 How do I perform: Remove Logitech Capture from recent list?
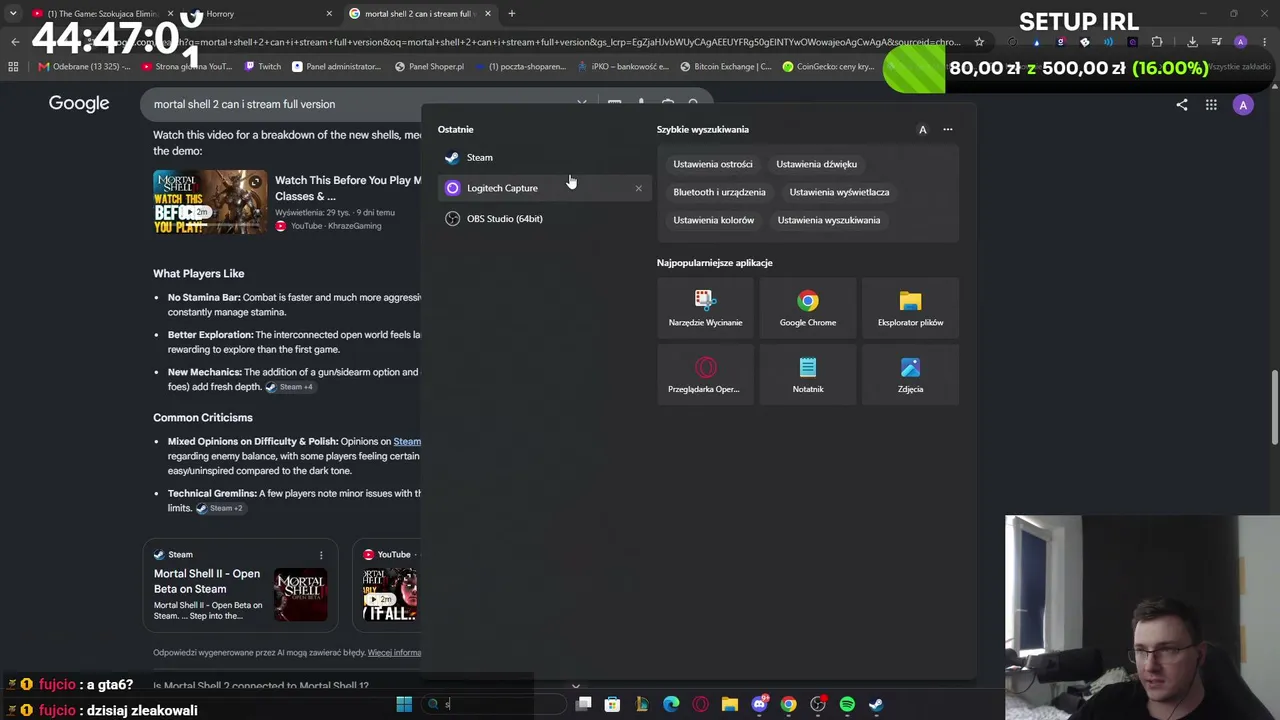click(x=639, y=188)
